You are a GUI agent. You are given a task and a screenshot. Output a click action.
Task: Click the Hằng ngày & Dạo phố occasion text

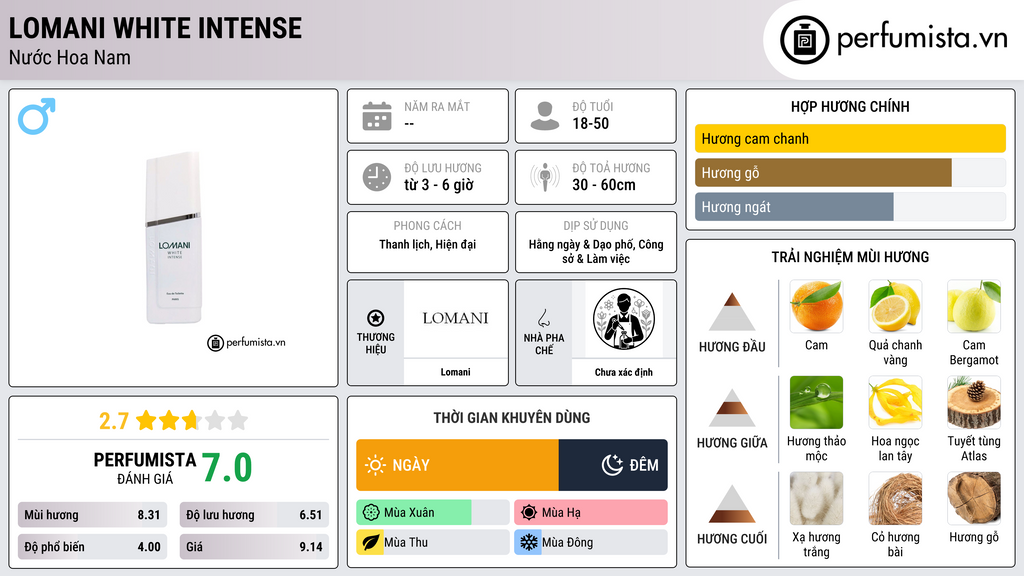tap(596, 251)
